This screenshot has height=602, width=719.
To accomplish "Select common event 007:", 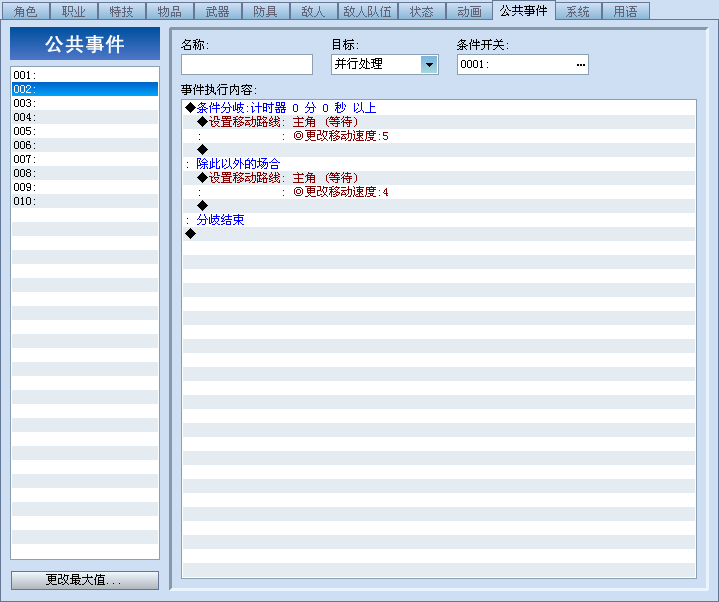I will pyautogui.click(x=85, y=159).
